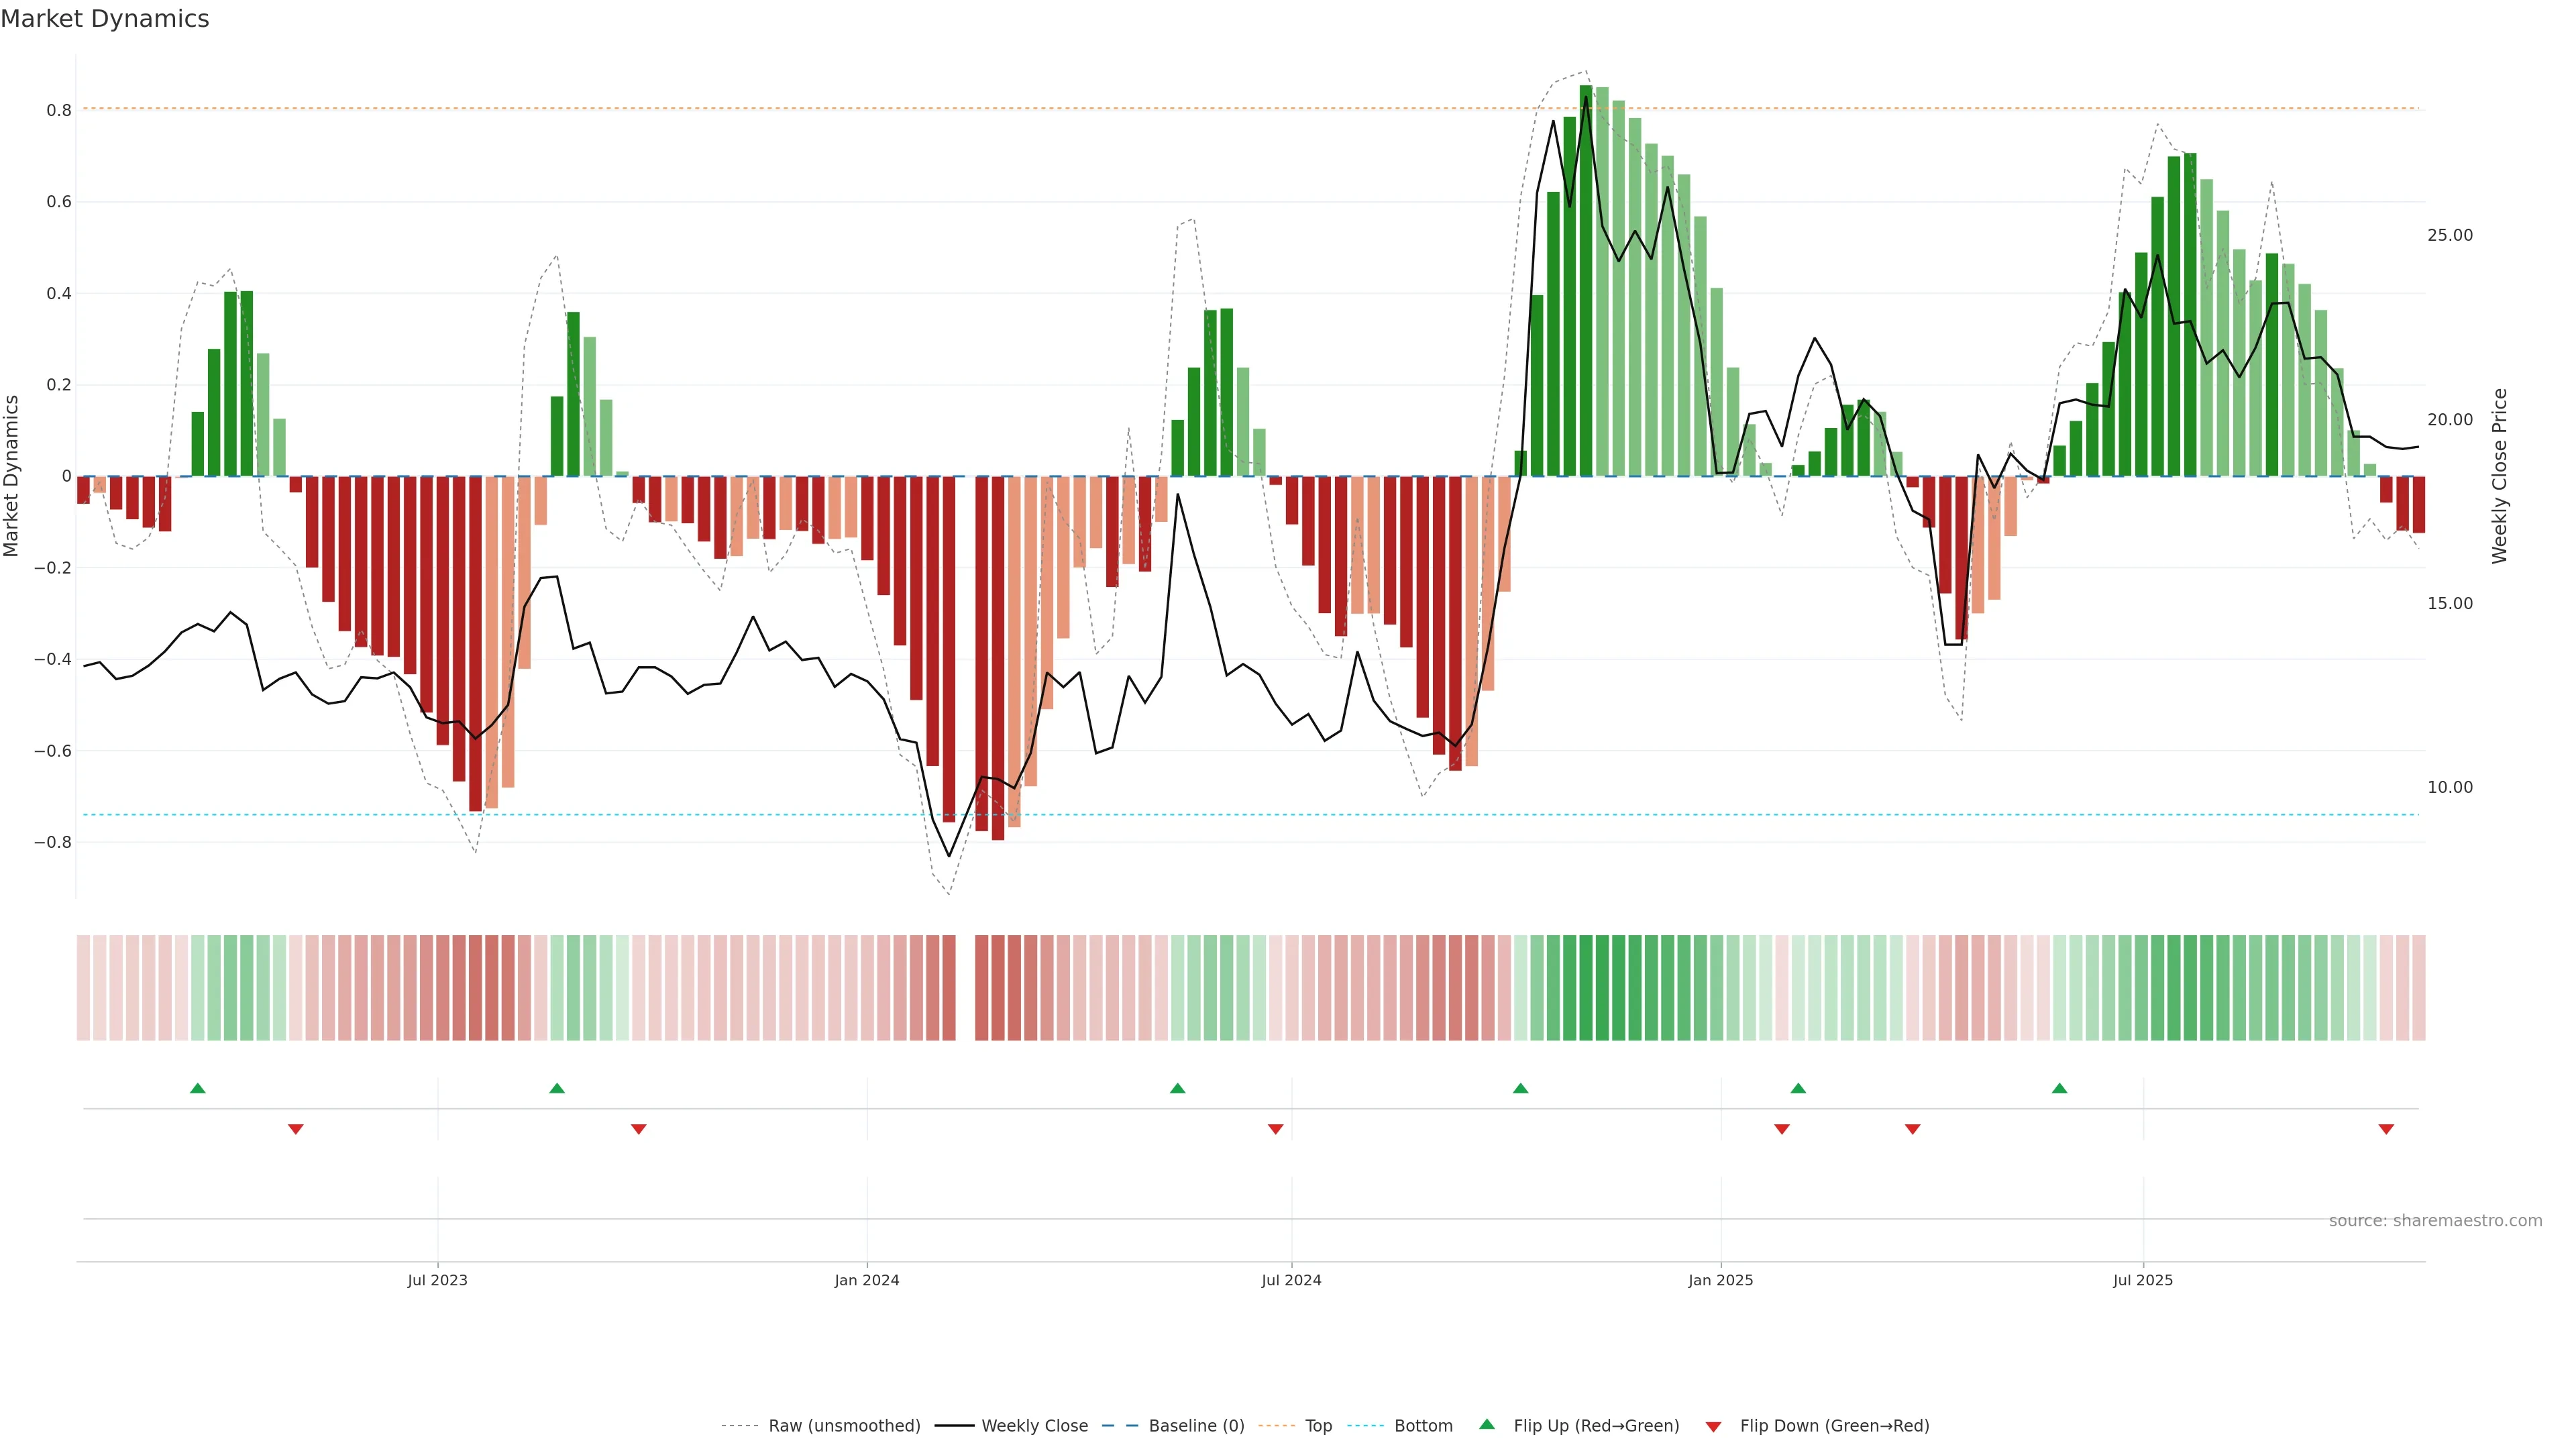Click the Market Dynamics chart title
This screenshot has height=1449, width=2576.
105,19
